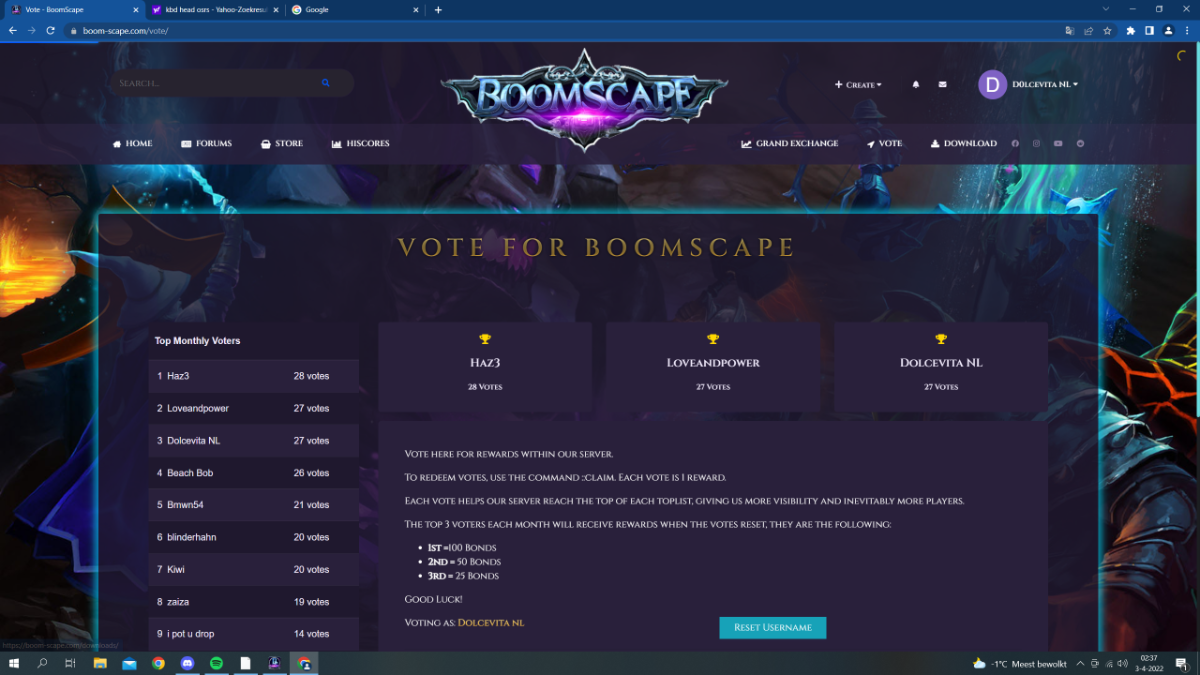The height and width of the screenshot is (675, 1200).
Task: Open the notifications bell icon
Action: tap(915, 85)
